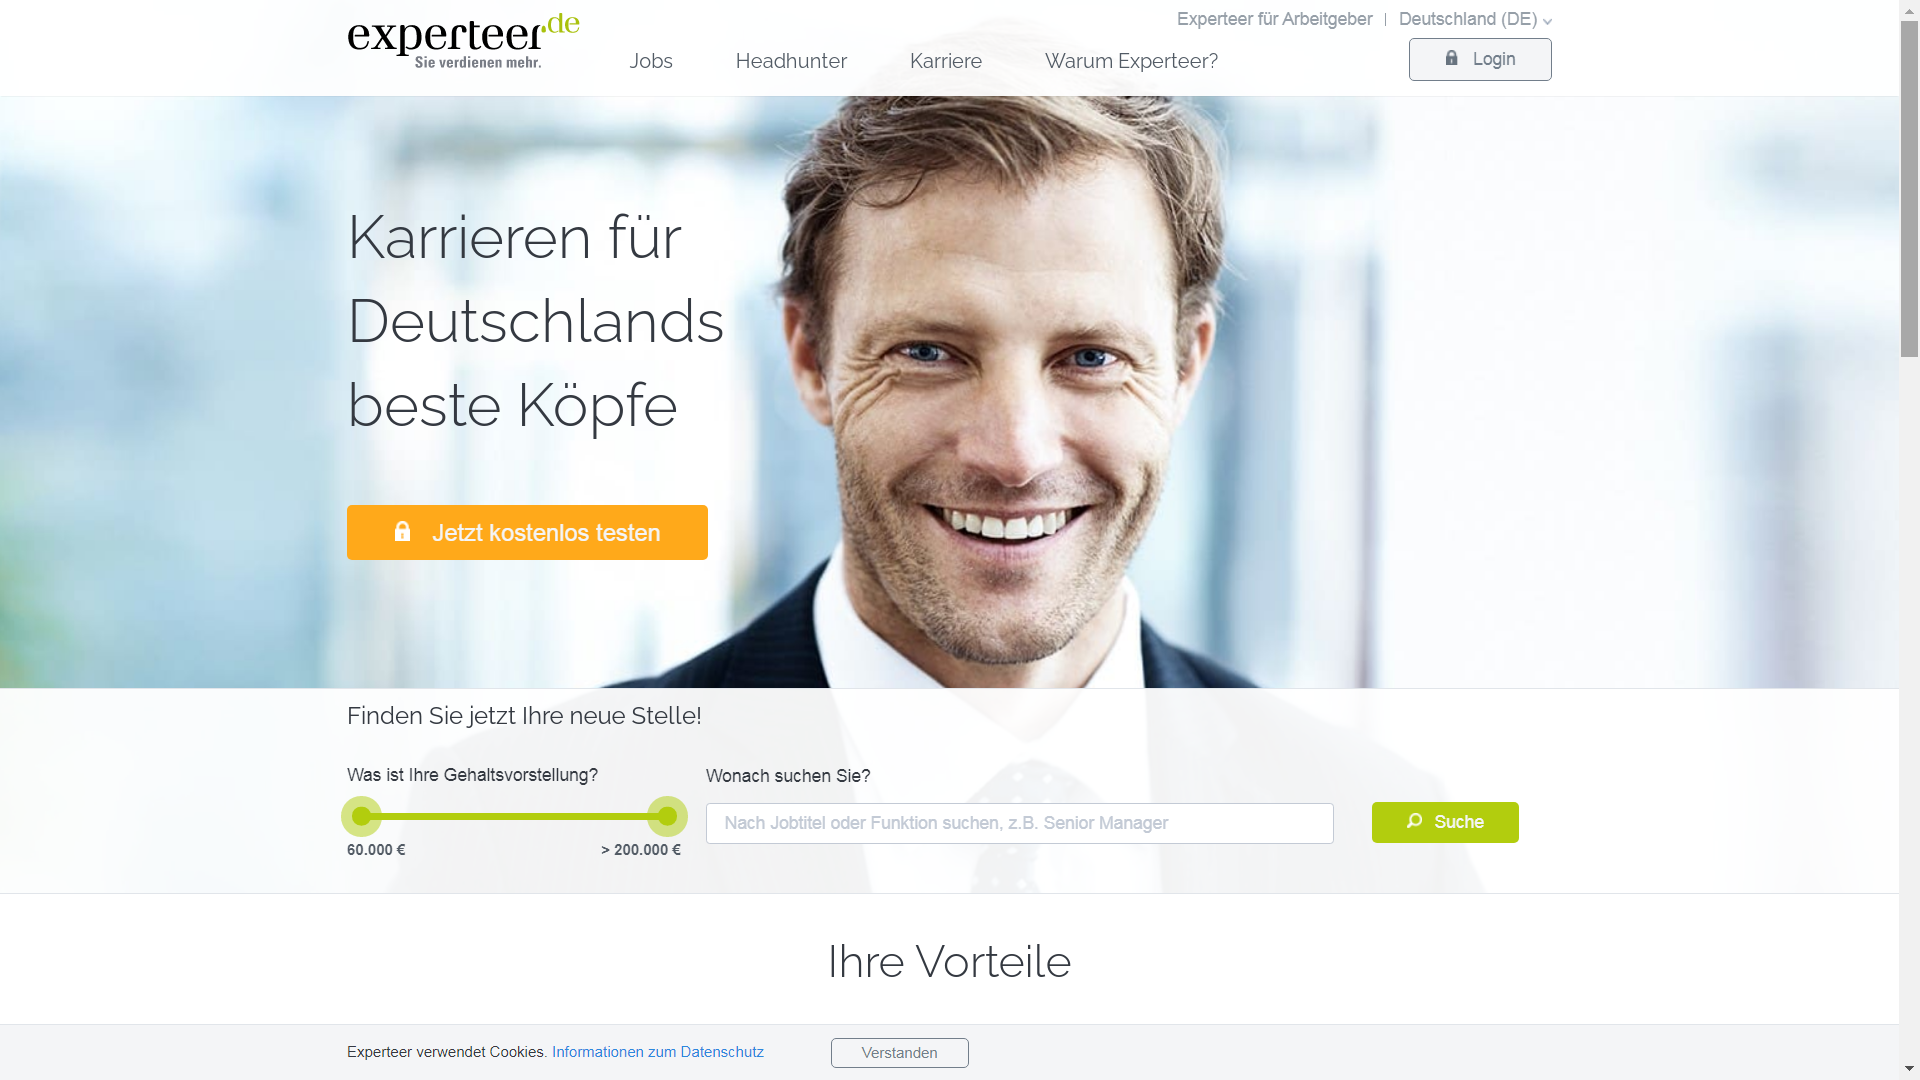Click the green Suche button

[1445, 822]
